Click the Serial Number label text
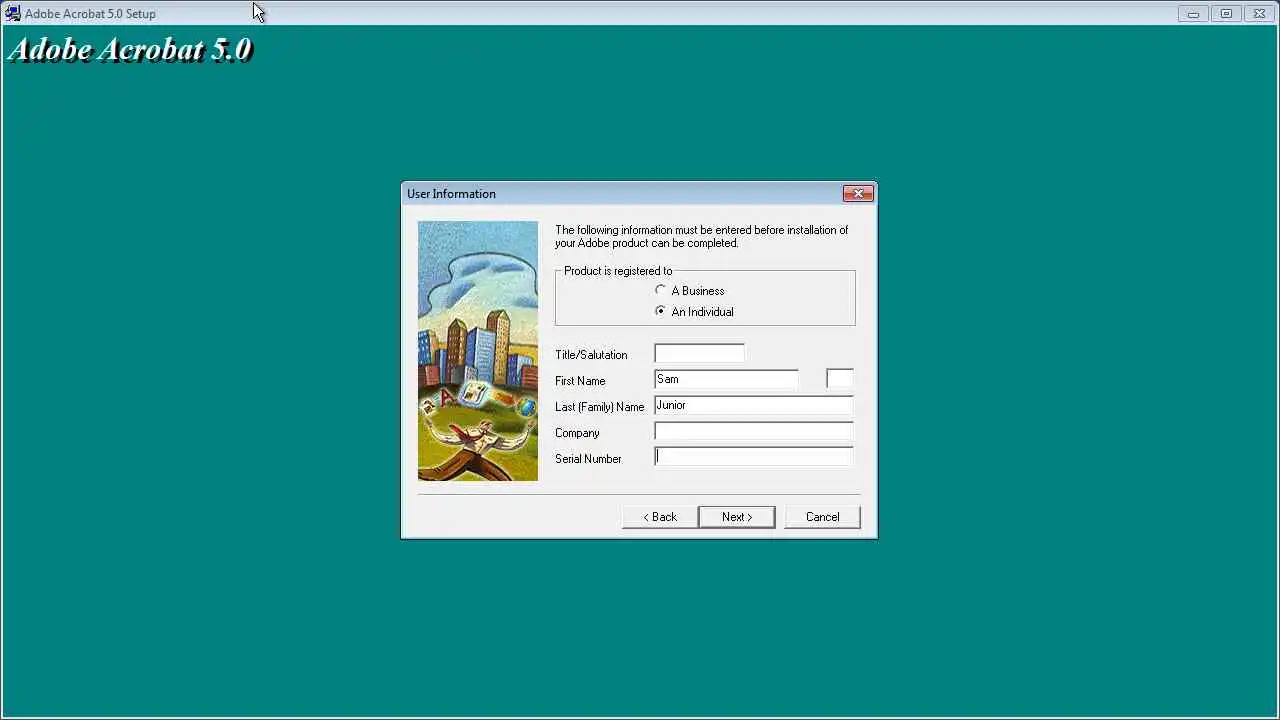1280x720 pixels. tap(588, 459)
